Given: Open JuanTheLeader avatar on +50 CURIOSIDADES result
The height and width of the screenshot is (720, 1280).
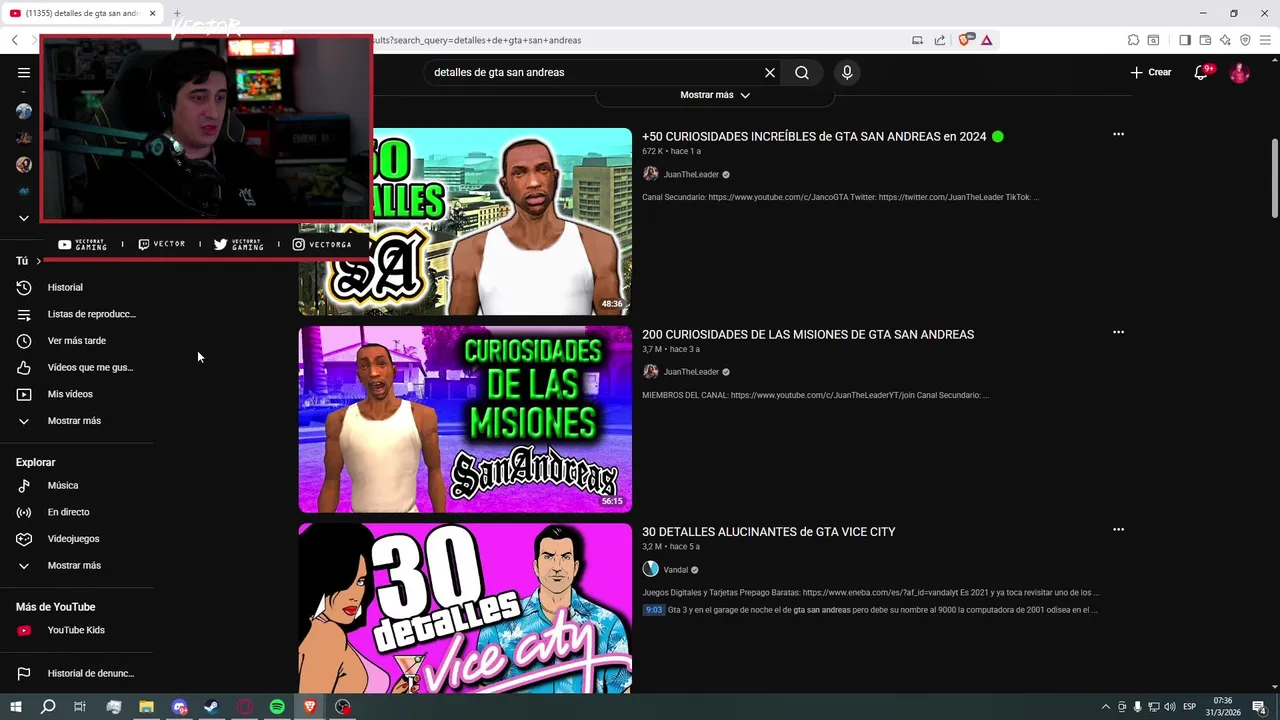Looking at the screenshot, I should pyautogui.click(x=650, y=174).
